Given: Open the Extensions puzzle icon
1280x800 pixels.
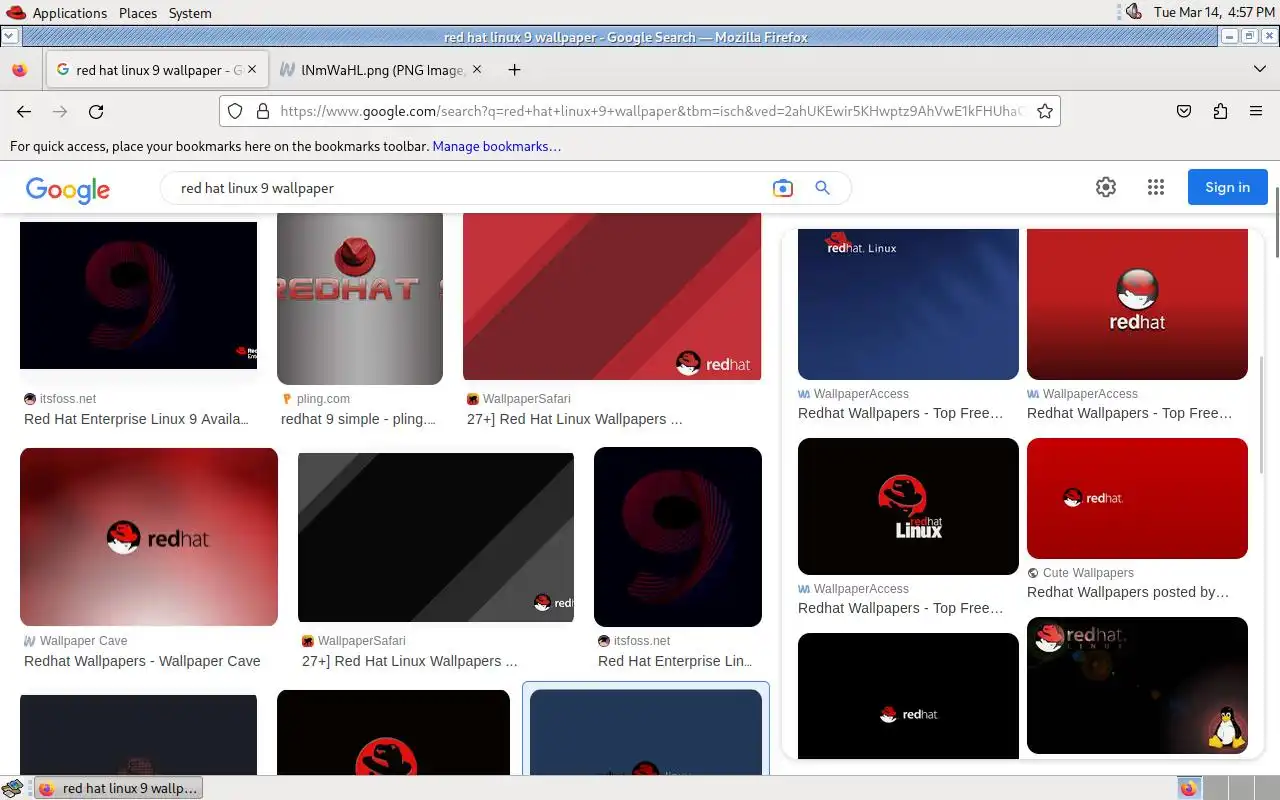Looking at the screenshot, I should (x=1220, y=112).
